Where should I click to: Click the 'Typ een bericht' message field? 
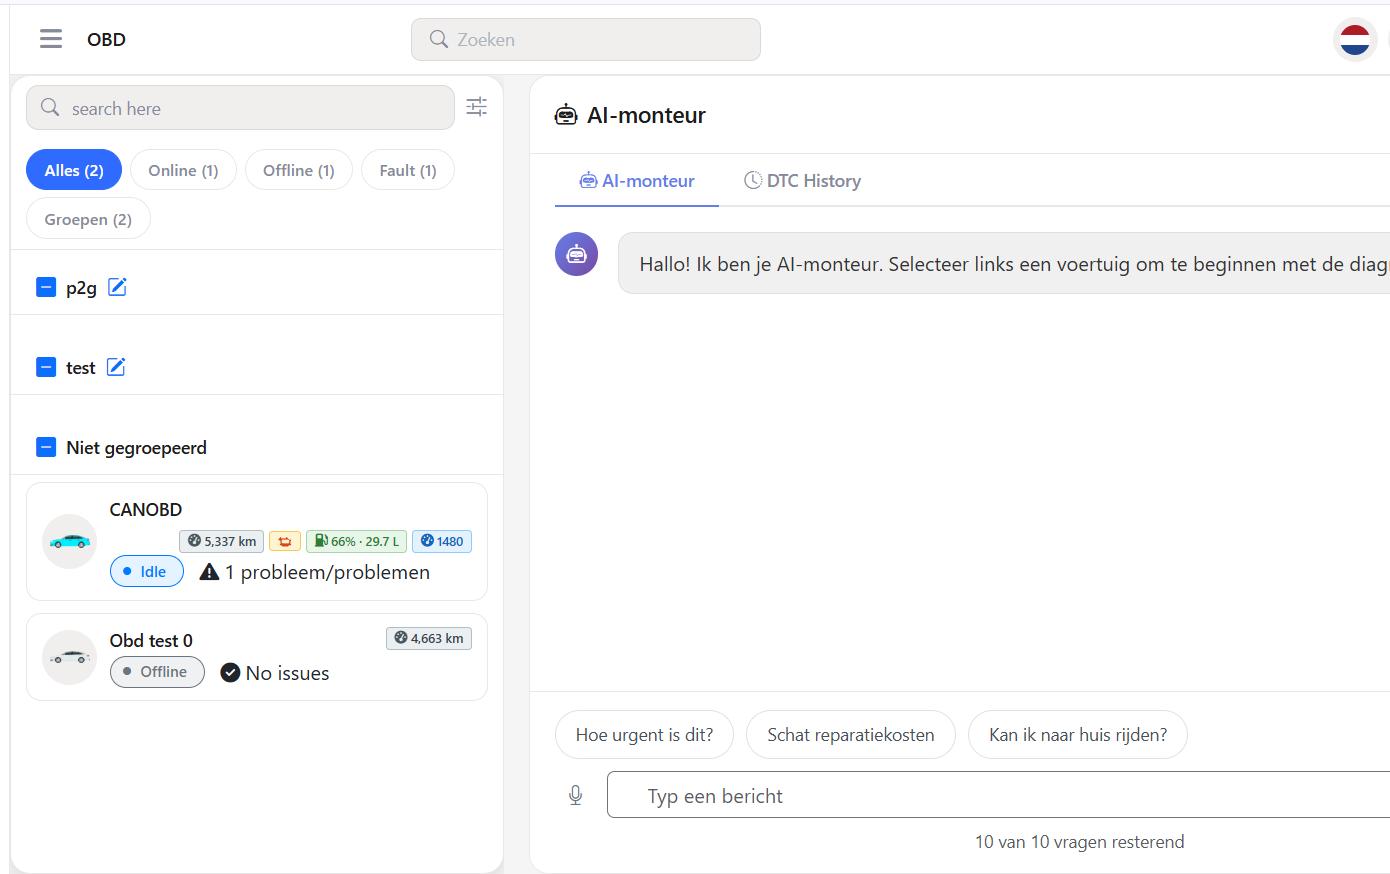[x=998, y=795]
